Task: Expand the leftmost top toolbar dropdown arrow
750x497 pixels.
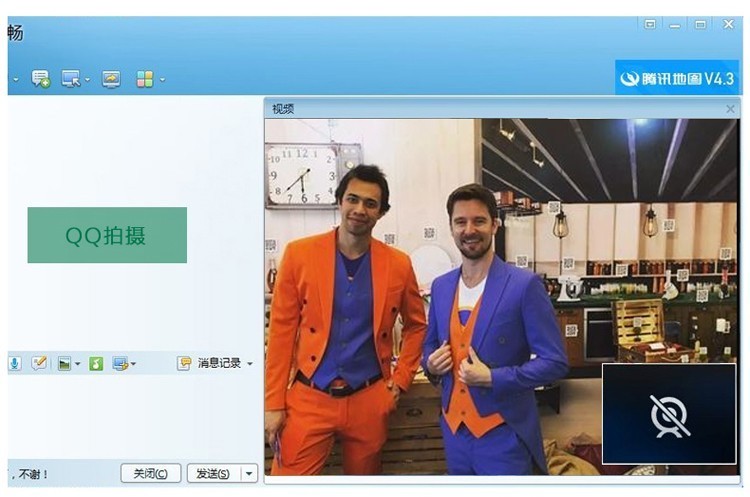Action: [x=16, y=79]
